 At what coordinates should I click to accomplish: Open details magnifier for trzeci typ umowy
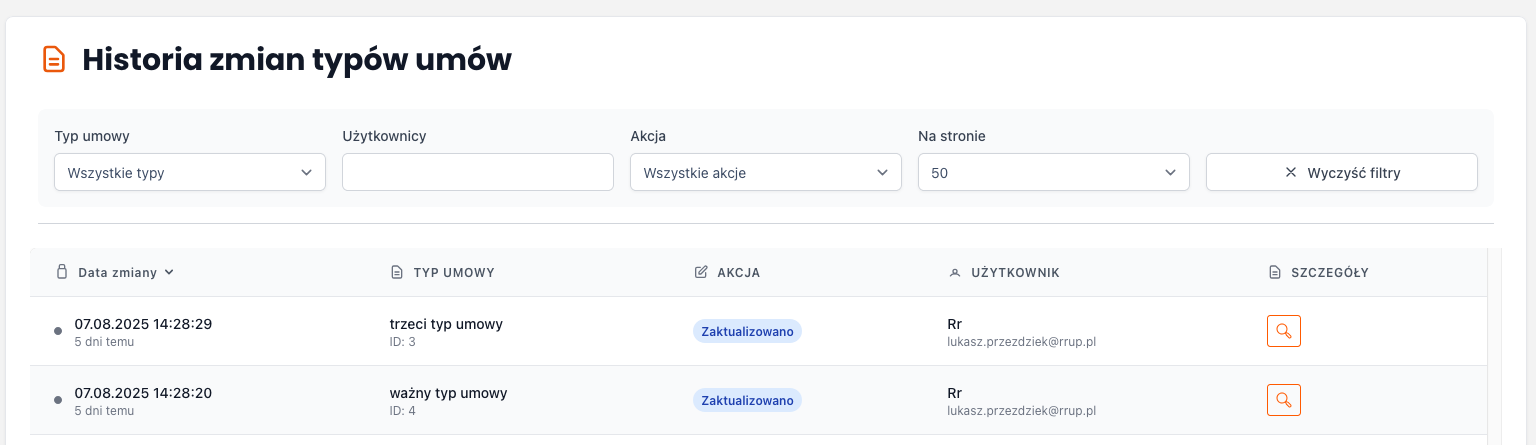tap(1283, 331)
